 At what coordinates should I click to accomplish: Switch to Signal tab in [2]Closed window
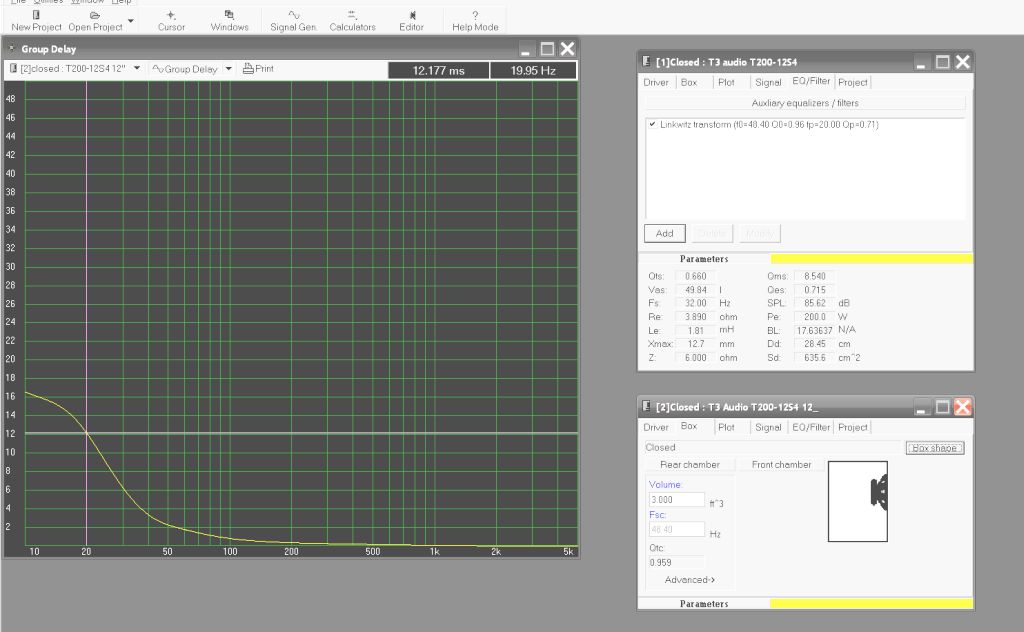click(768, 427)
